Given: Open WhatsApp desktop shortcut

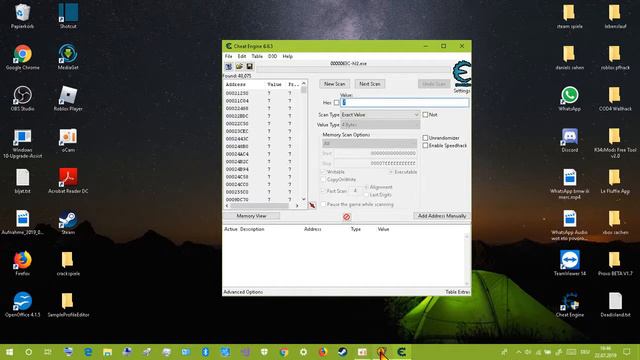Looking at the screenshot, I should pyautogui.click(x=569, y=99).
